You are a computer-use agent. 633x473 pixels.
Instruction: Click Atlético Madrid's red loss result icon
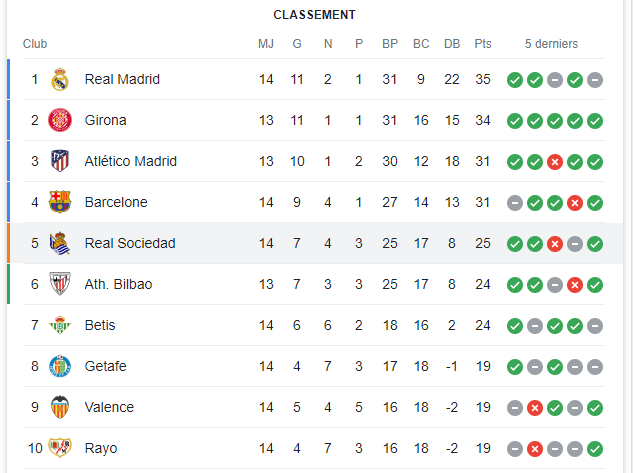[x=554, y=161]
